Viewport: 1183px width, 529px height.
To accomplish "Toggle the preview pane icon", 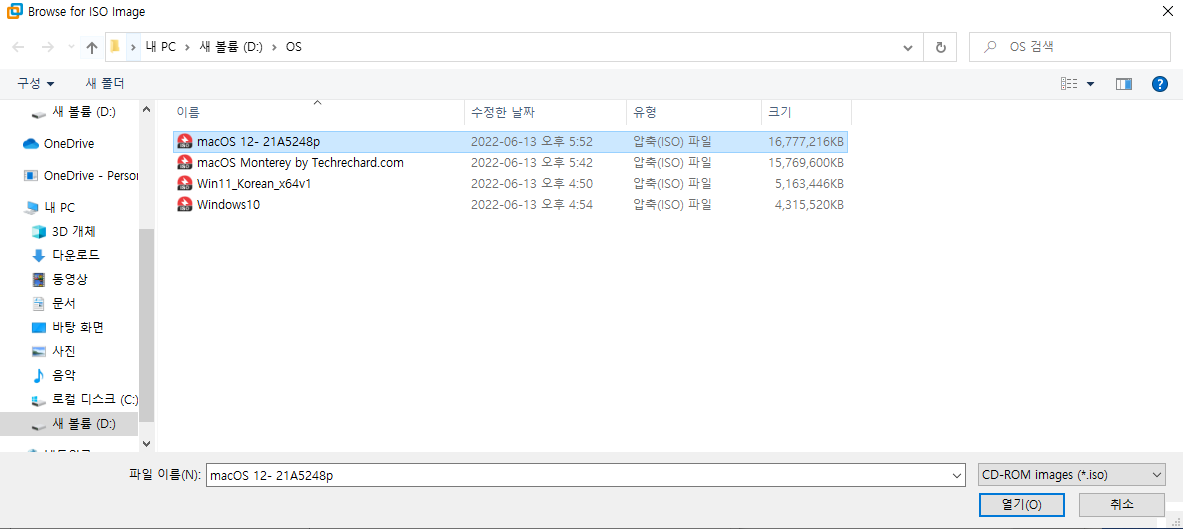I will click(x=1124, y=84).
